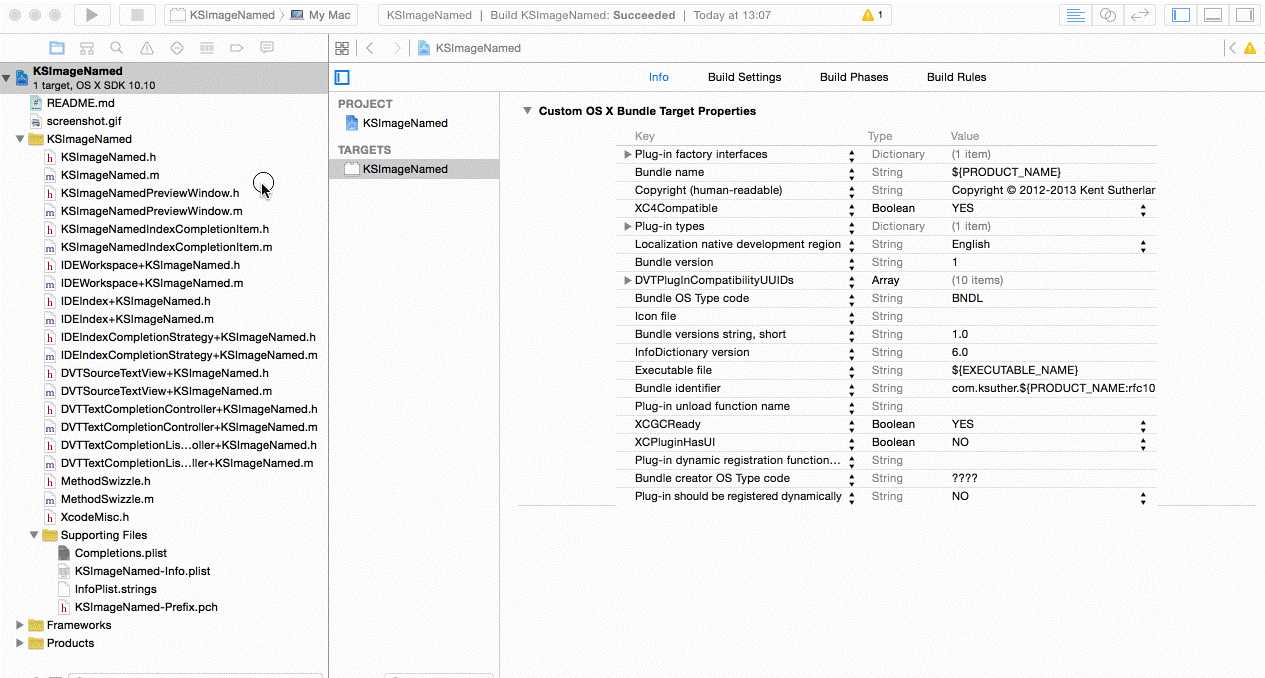Screen dimensions: 1265x678
Task: Stop the running build
Action: [x=137, y=15]
